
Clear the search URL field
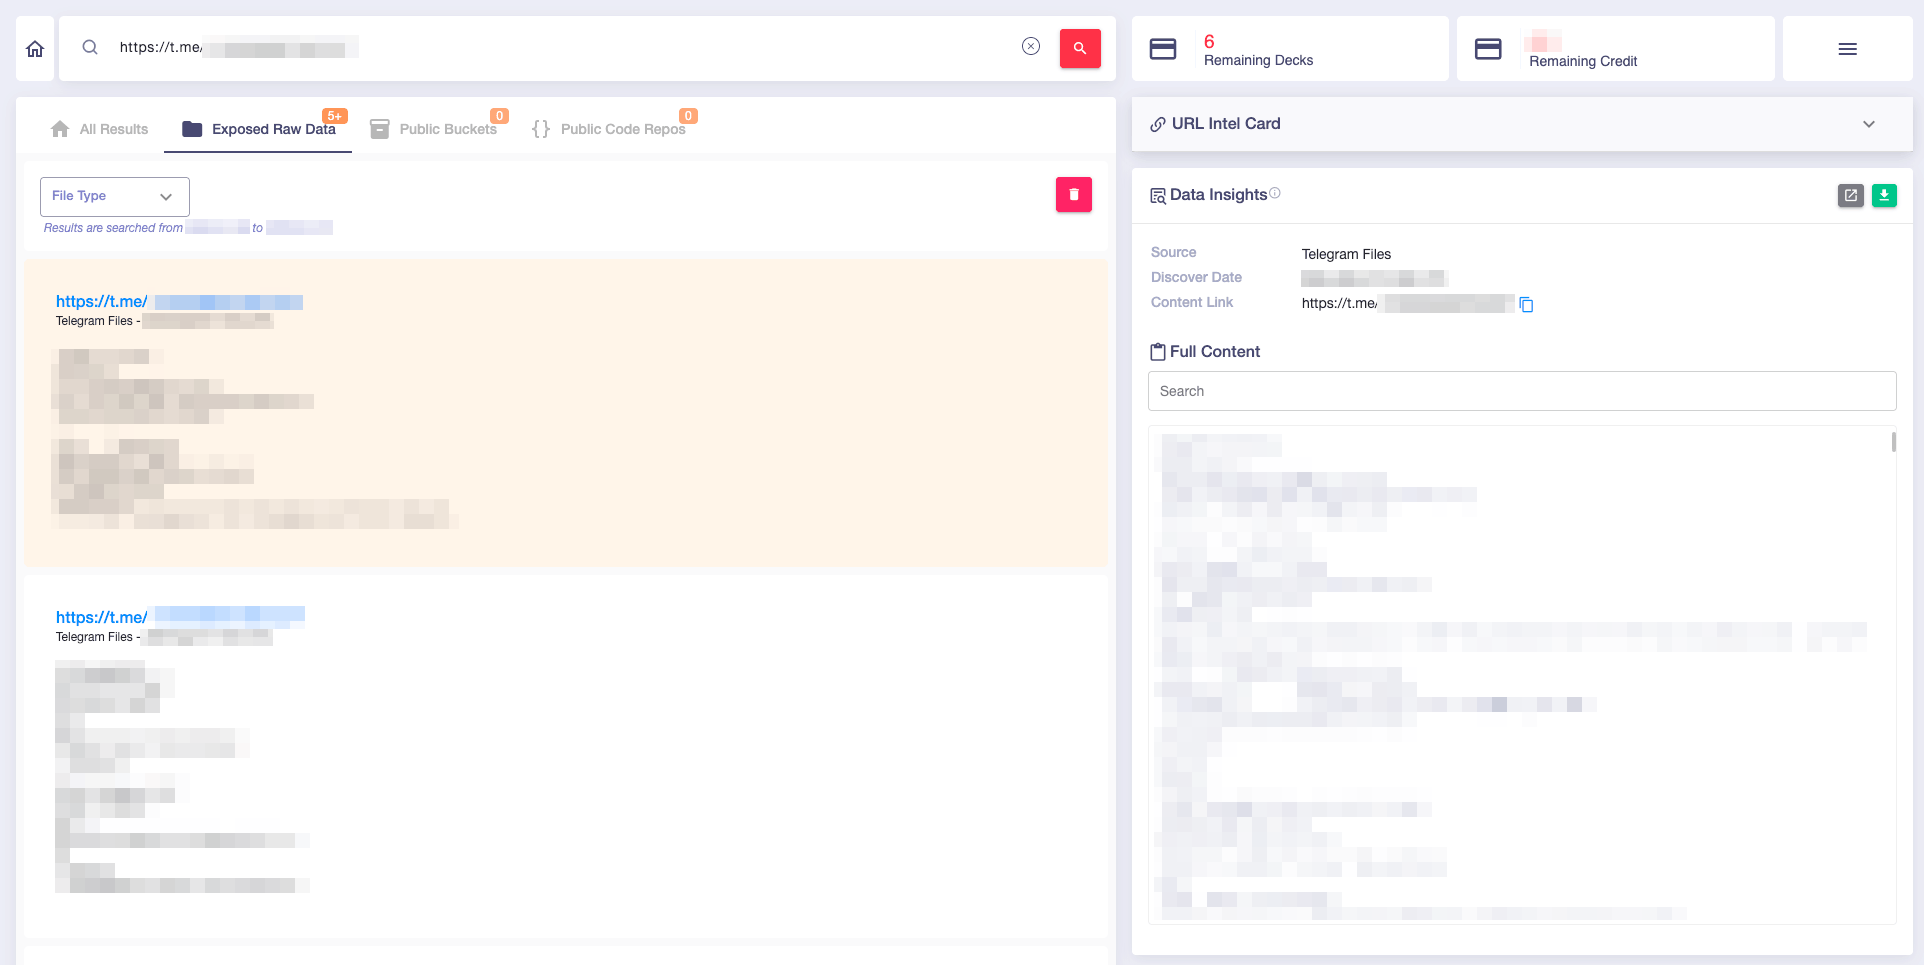(x=1031, y=46)
